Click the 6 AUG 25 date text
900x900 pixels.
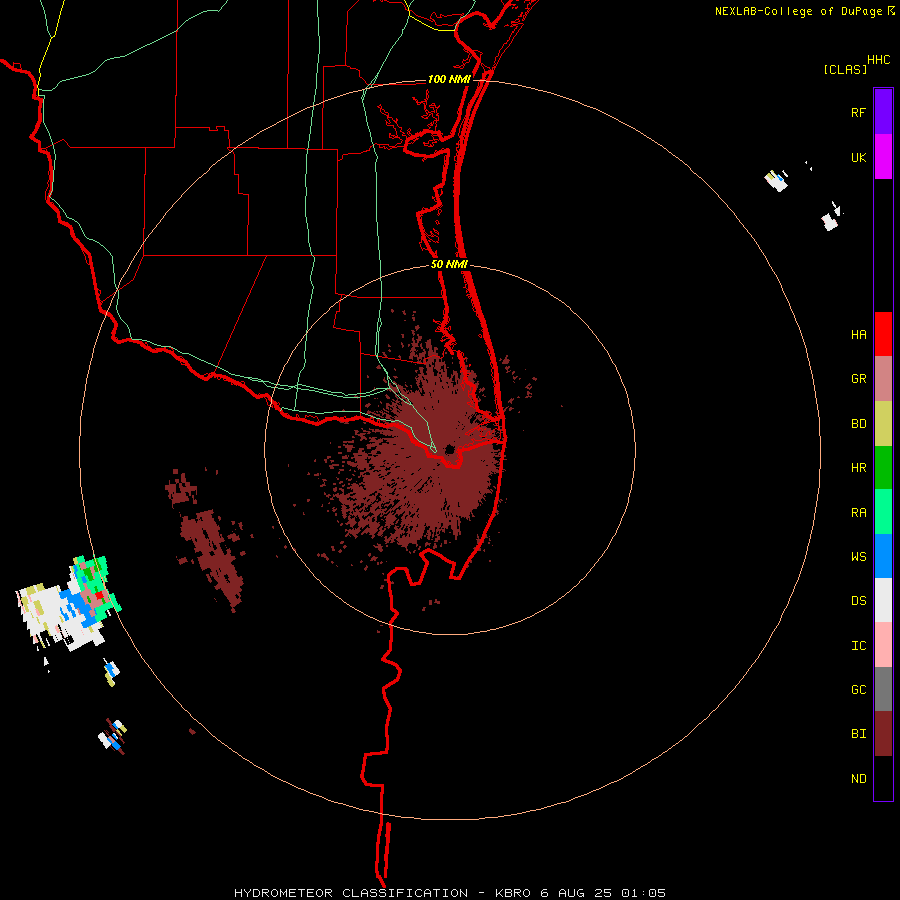coord(576,893)
